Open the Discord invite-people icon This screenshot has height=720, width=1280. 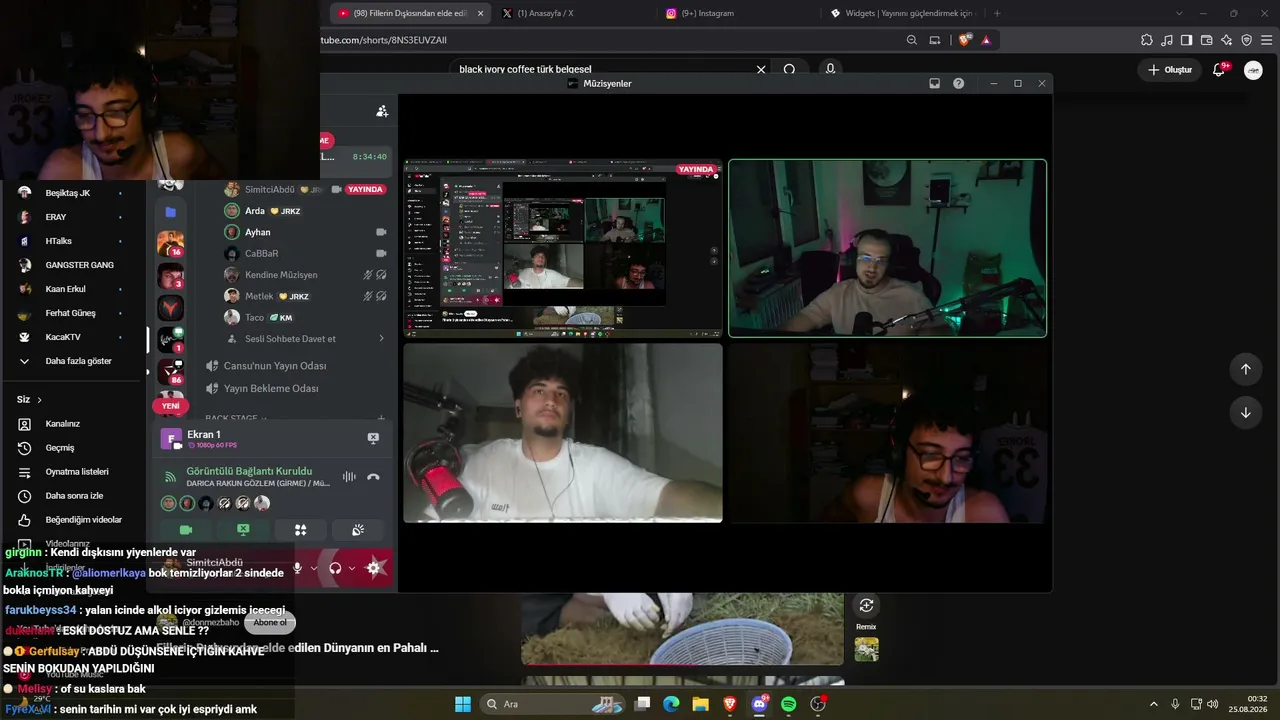point(382,111)
